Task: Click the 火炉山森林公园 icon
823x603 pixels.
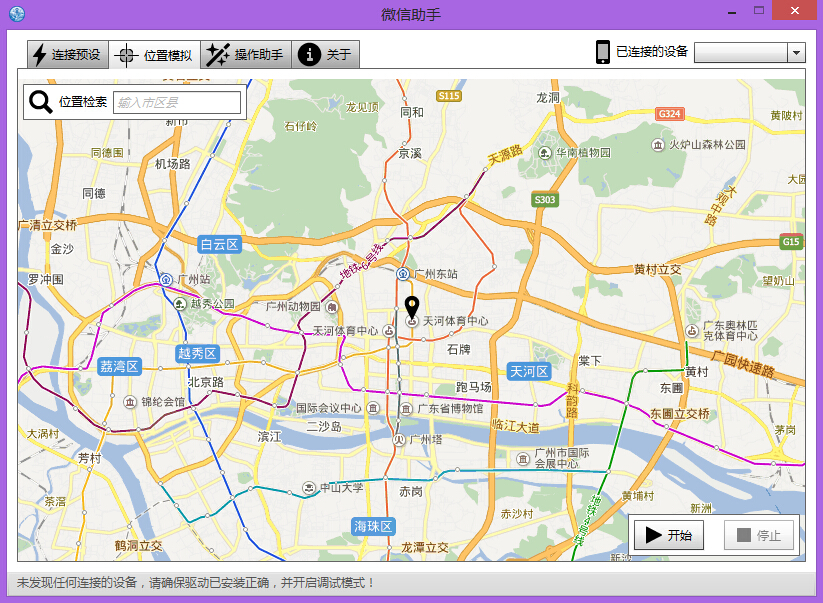Action: click(658, 144)
